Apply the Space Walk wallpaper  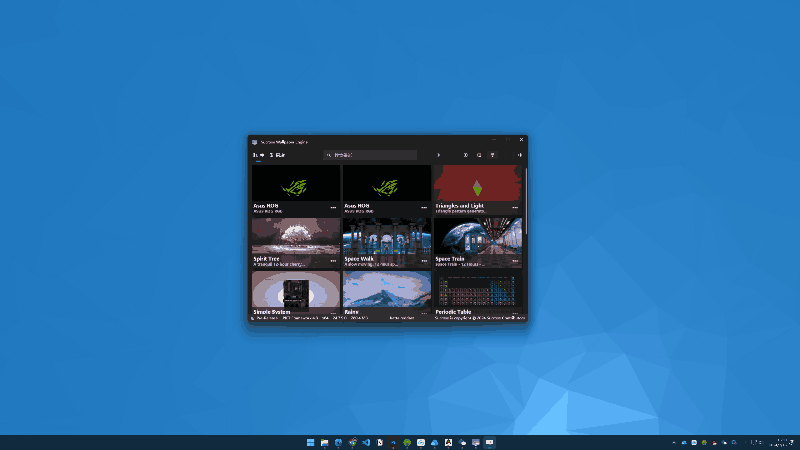386,236
